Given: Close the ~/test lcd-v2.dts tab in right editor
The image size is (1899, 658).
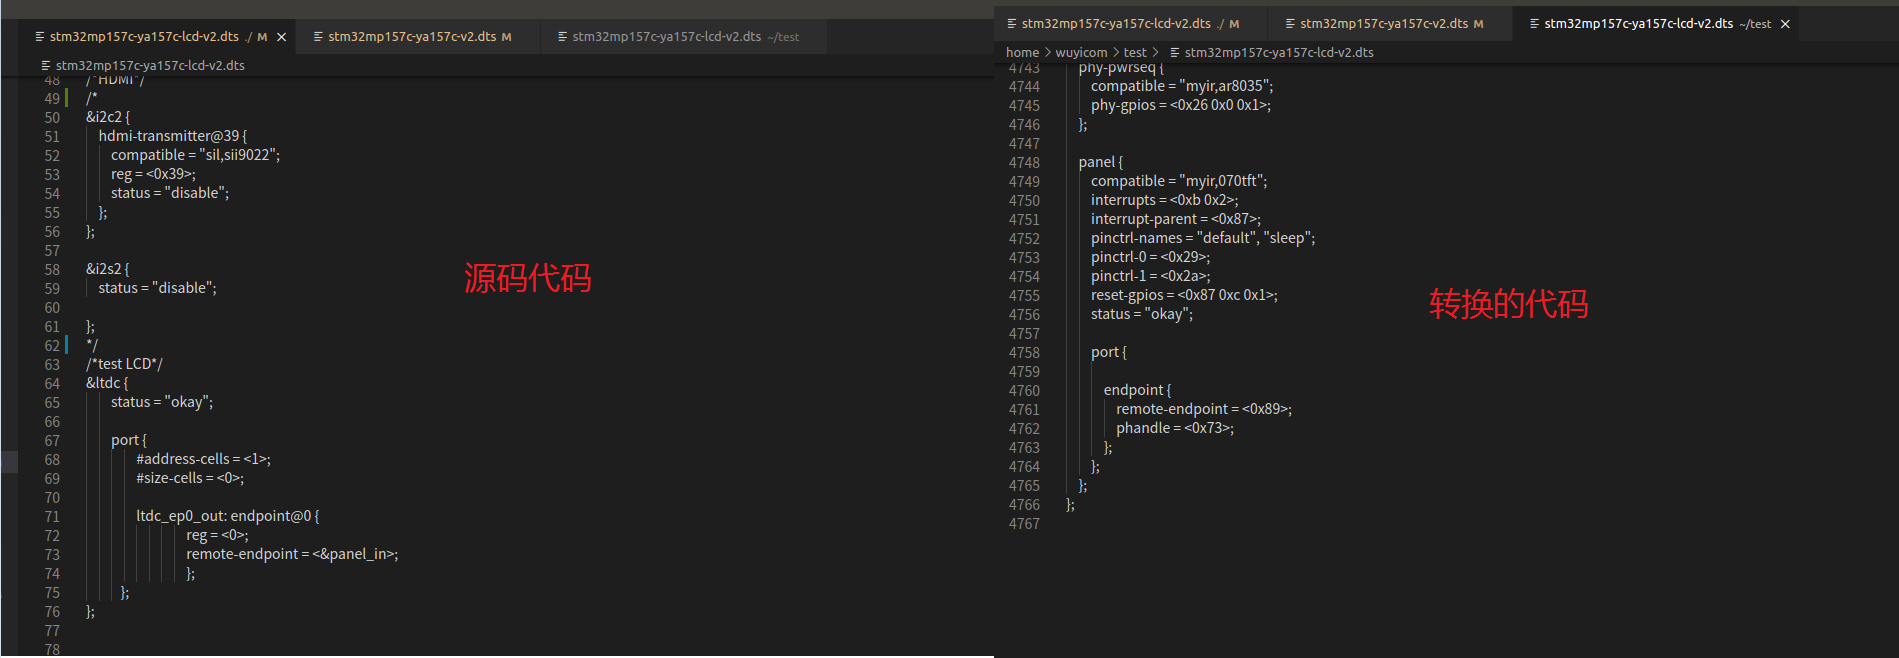Looking at the screenshot, I should (x=1785, y=24).
